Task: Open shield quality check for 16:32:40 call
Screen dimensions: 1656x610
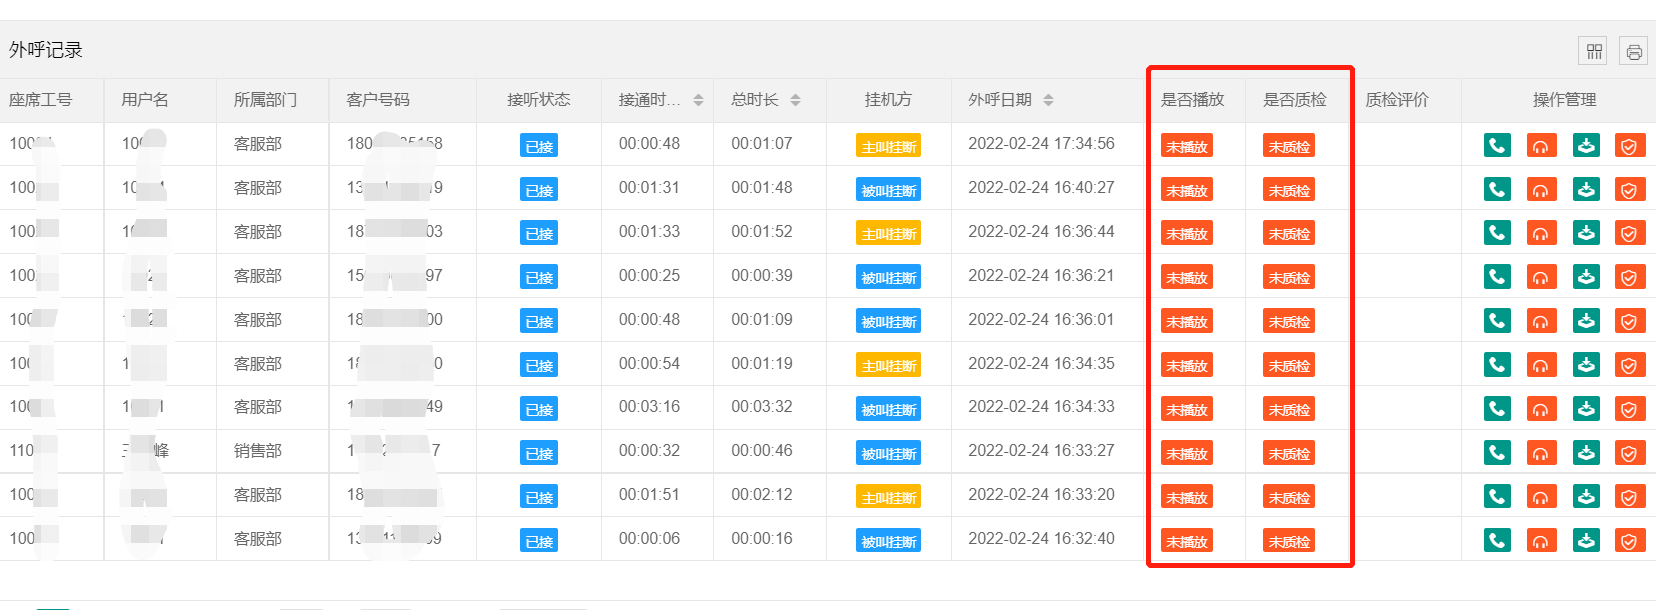Action: [1629, 541]
